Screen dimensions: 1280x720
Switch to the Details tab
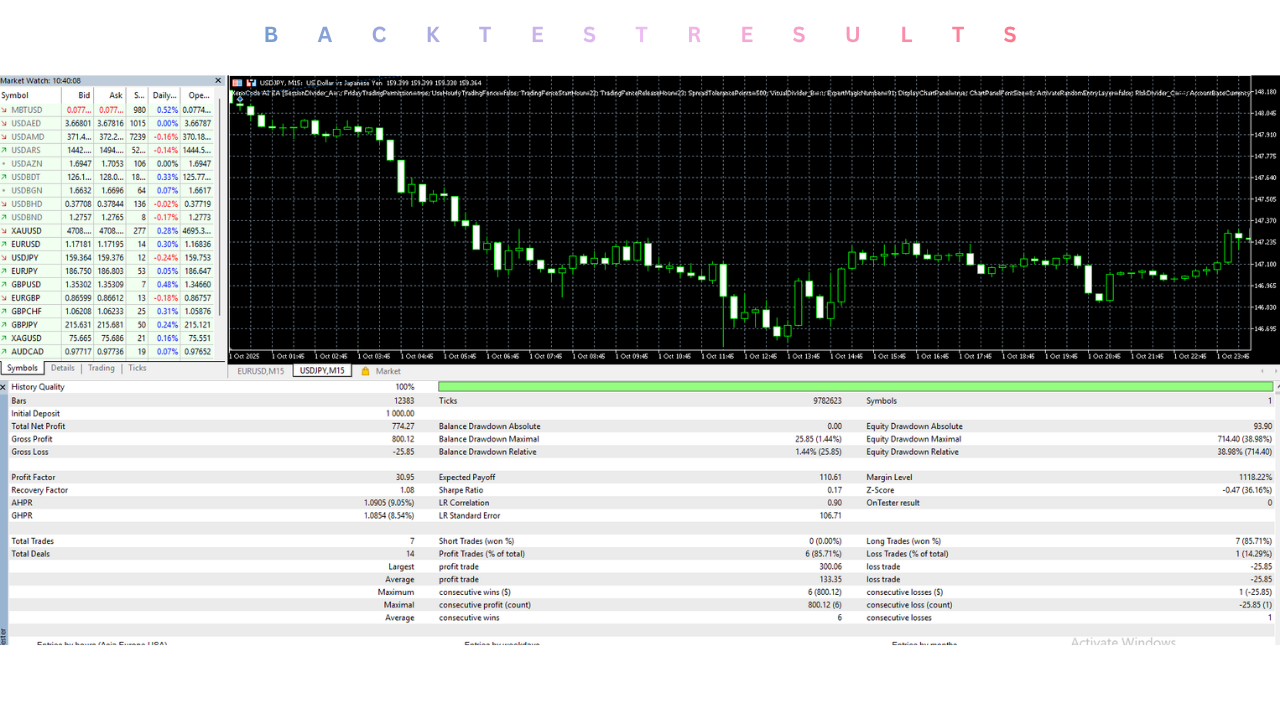point(62,368)
